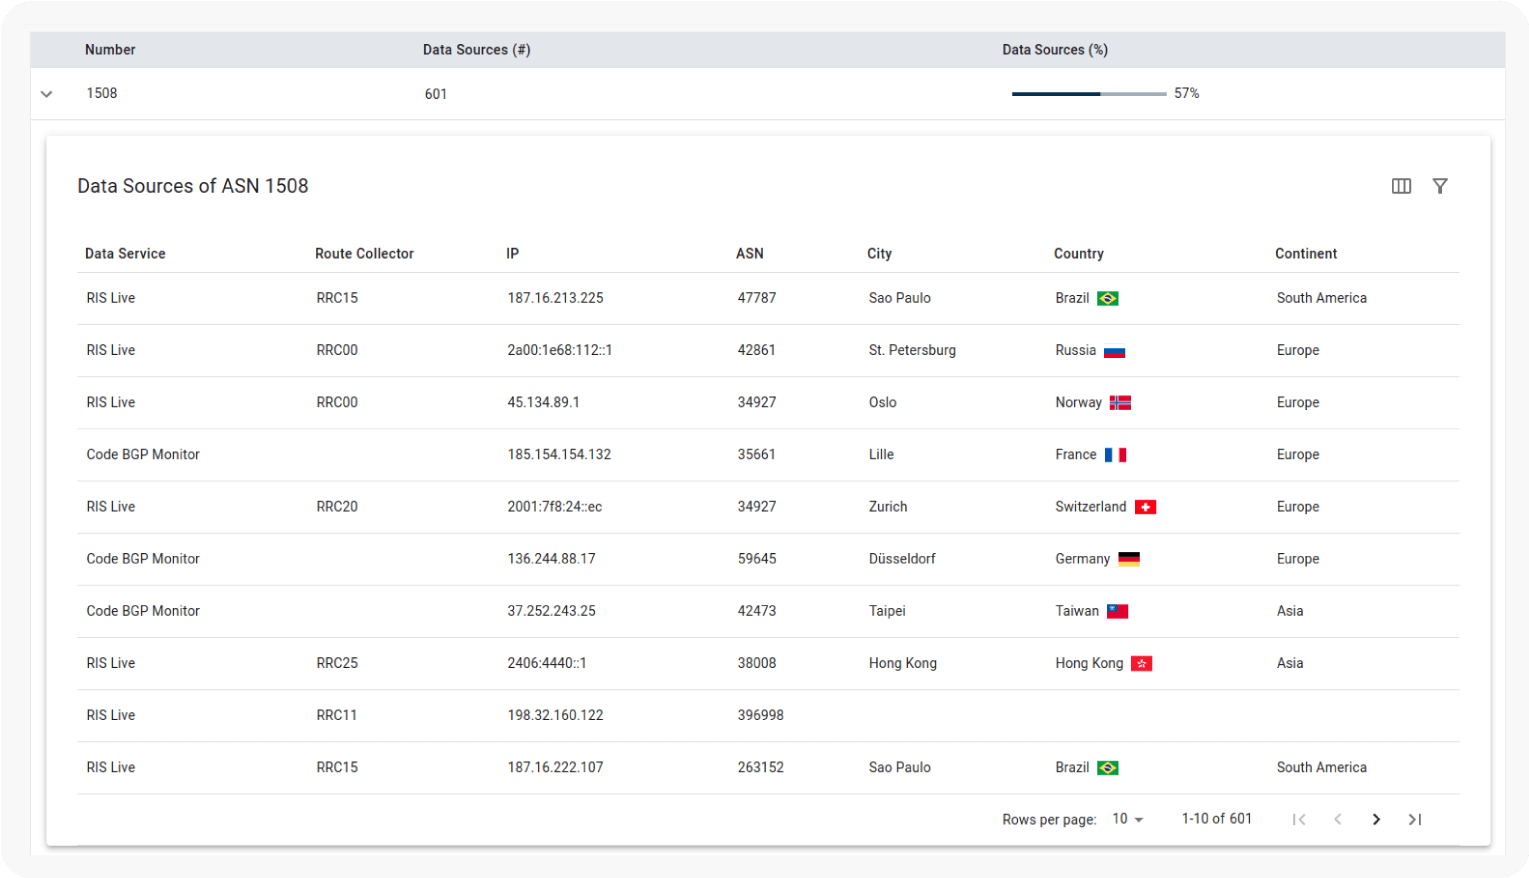Sort by Data Service column header

[x=125, y=254]
